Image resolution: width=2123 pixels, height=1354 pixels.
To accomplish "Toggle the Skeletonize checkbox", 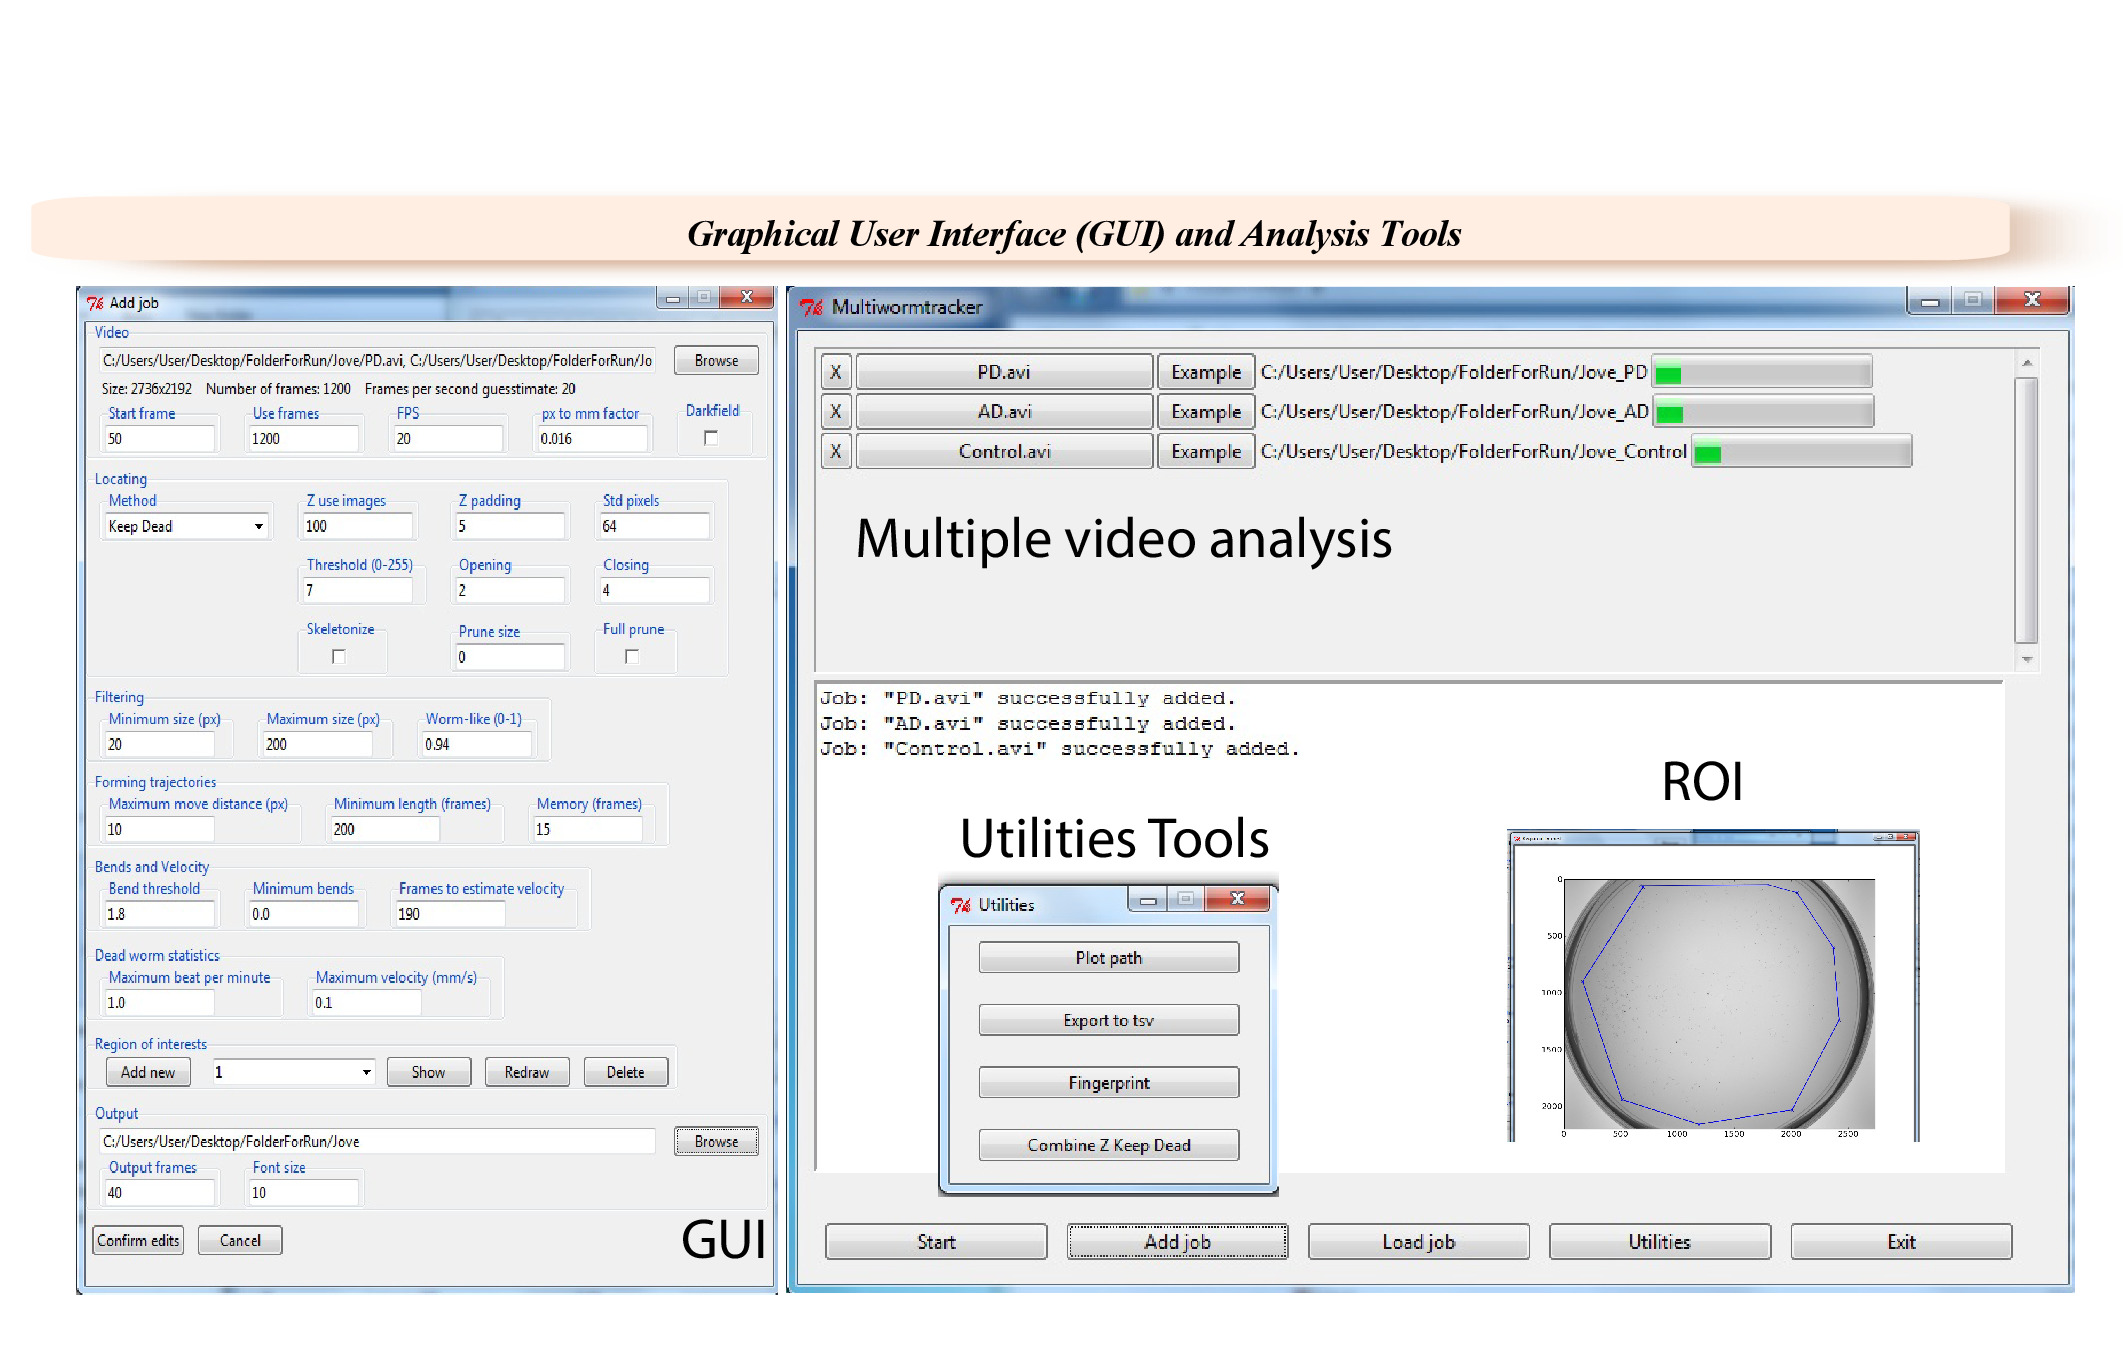I will pyautogui.click(x=339, y=657).
